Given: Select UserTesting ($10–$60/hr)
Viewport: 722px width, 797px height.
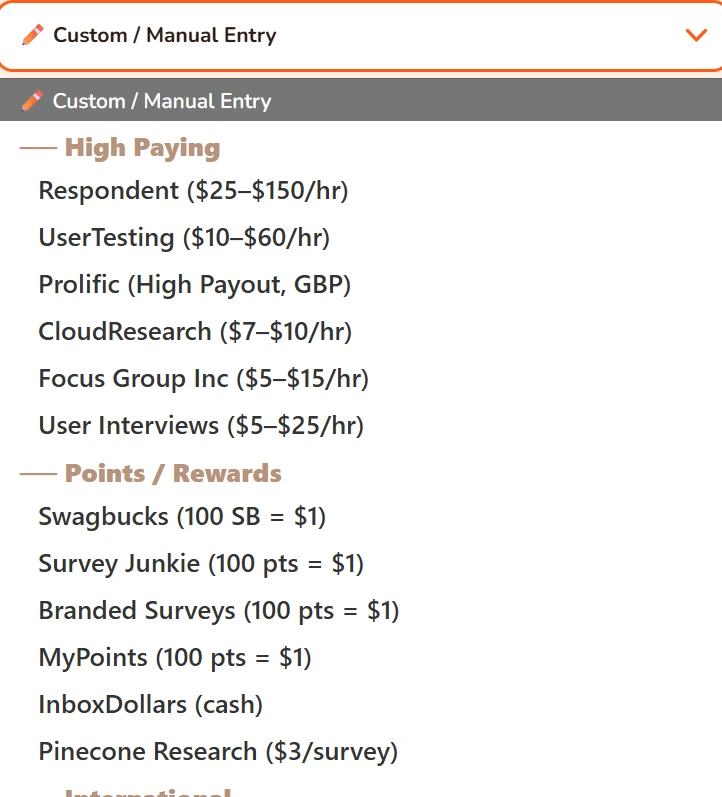Looking at the screenshot, I should (184, 238).
